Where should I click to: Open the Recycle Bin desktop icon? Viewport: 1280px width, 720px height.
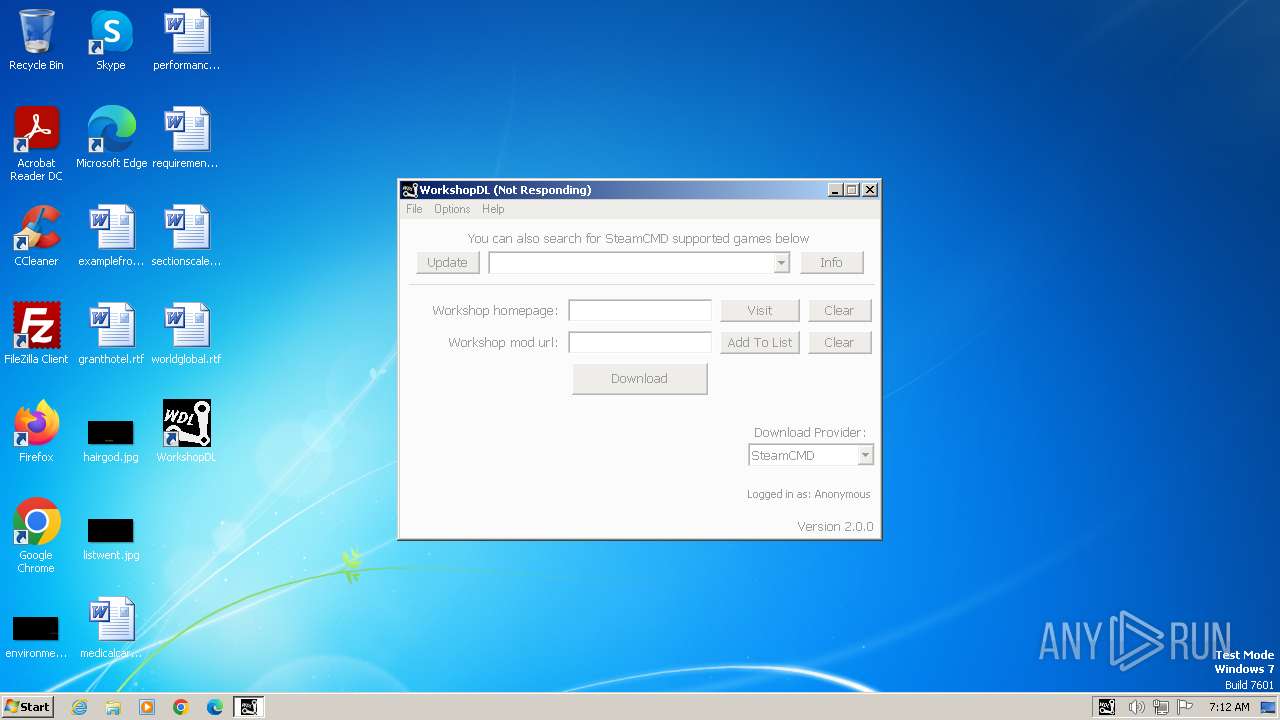pyautogui.click(x=36, y=40)
